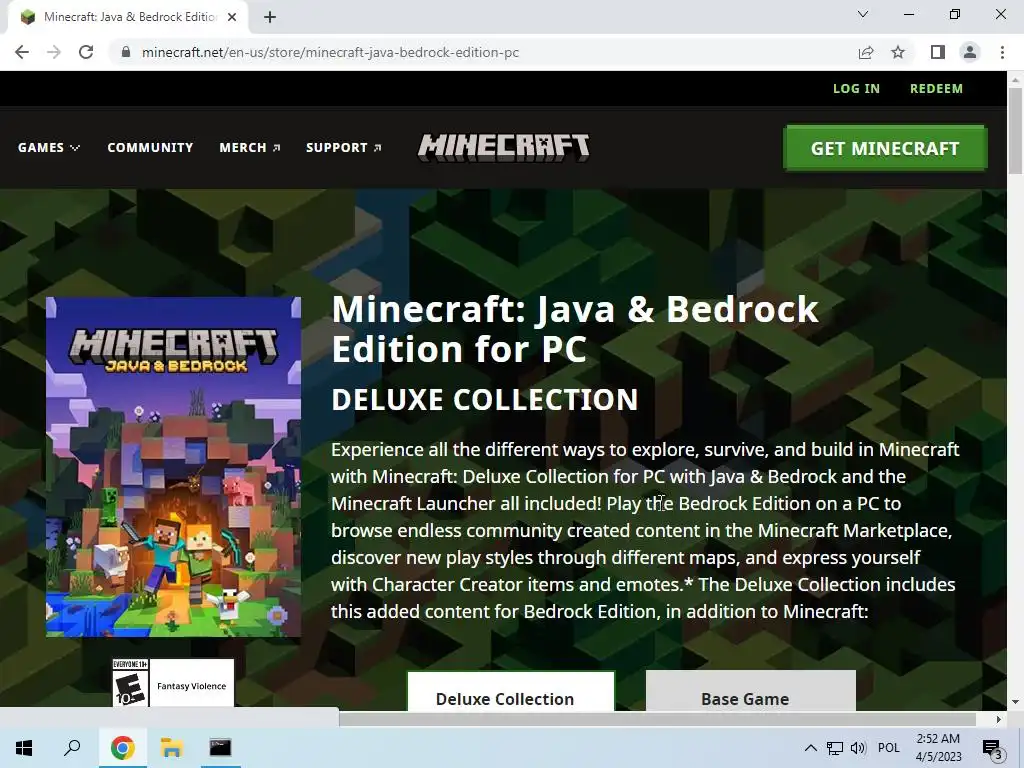The width and height of the screenshot is (1024, 768).
Task: Open the Windows Start menu
Action: click(24, 748)
